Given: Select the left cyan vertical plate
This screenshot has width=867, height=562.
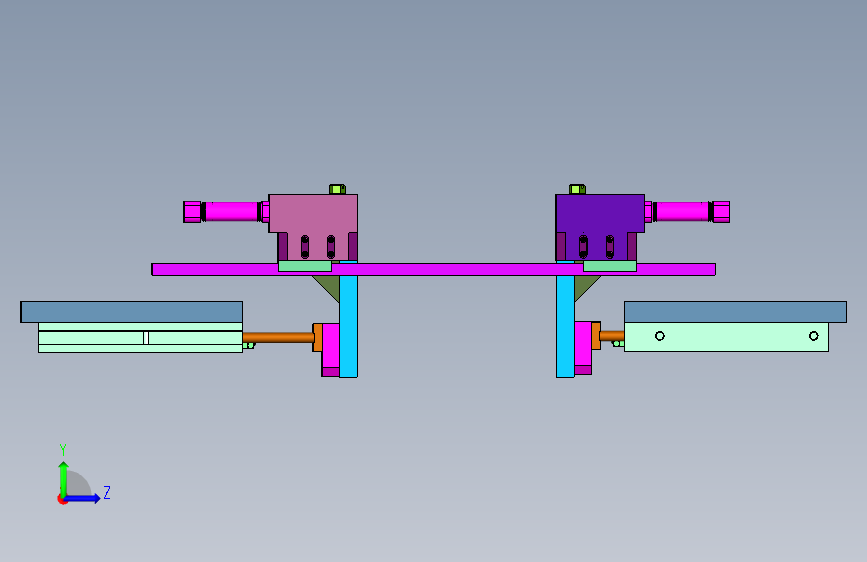Looking at the screenshot, I should point(348,326).
